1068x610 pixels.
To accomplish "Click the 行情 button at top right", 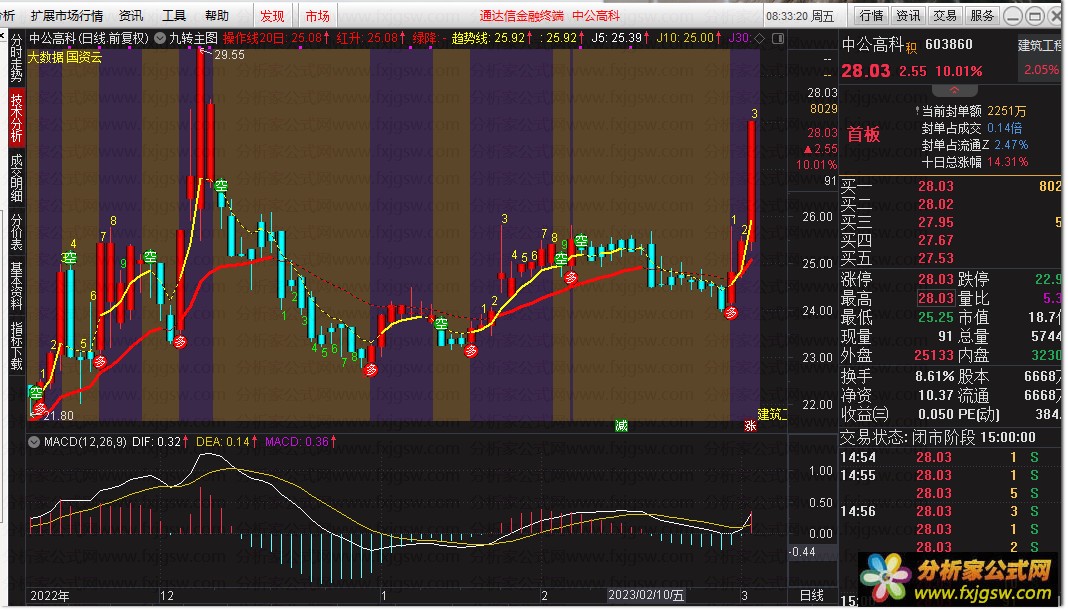I will (871, 15).
